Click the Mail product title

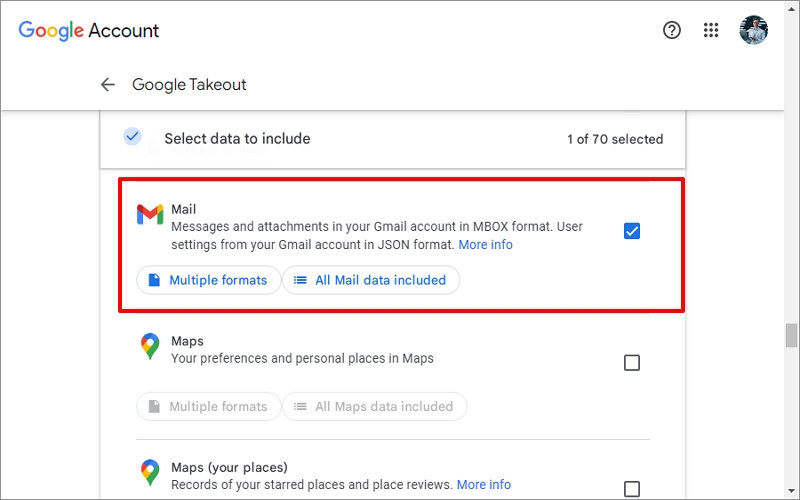pos(183,209)
